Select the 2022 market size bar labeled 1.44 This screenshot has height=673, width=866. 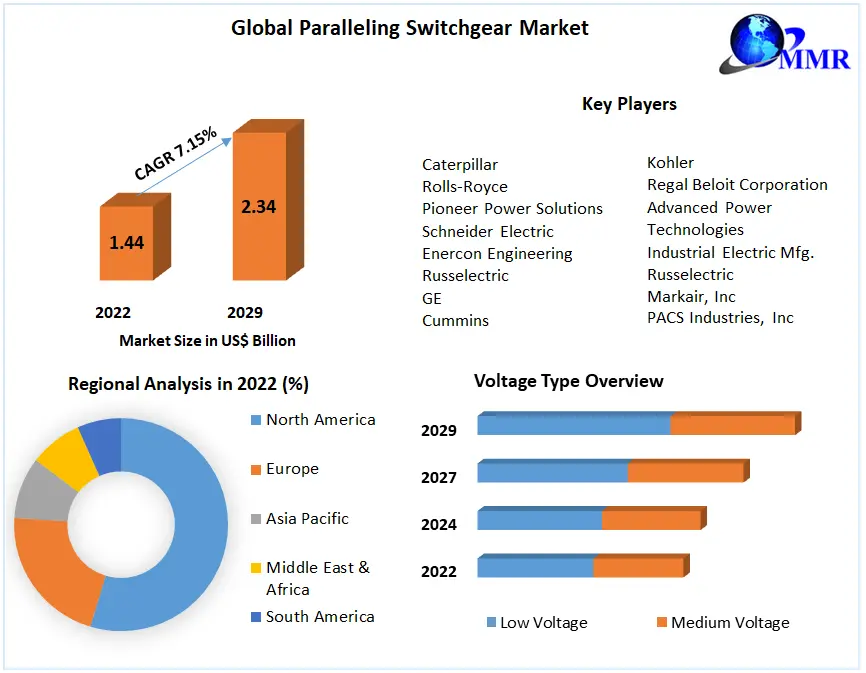tap(127, 242)
